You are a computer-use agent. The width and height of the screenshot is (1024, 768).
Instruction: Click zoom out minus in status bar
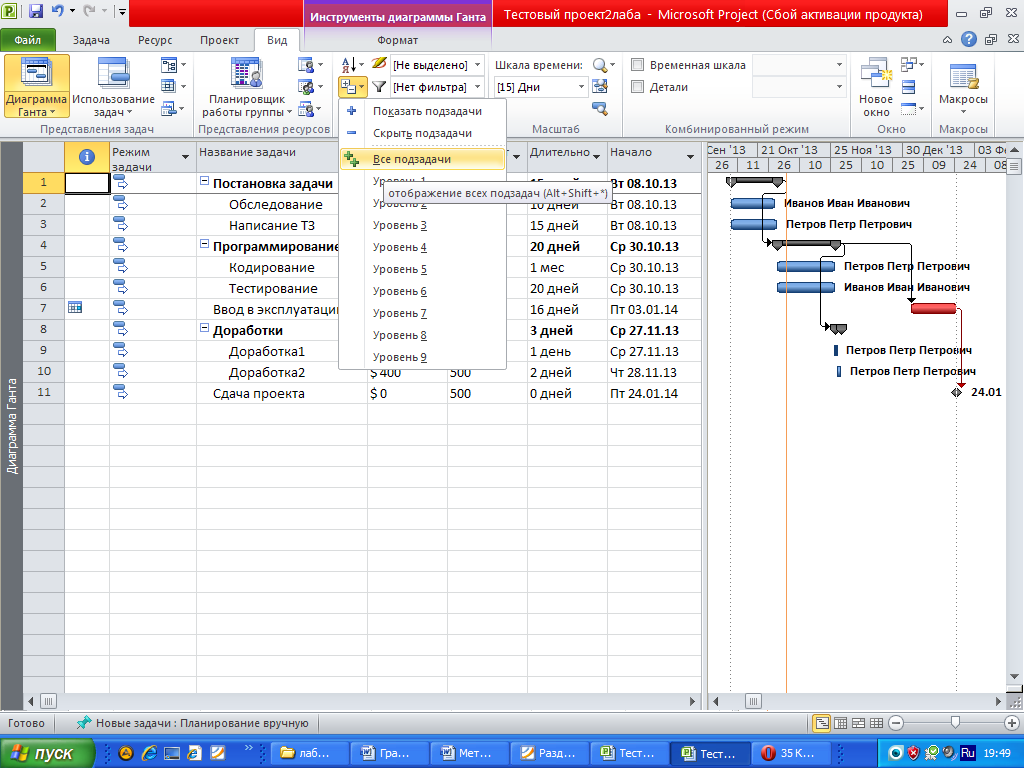[897, 723]
